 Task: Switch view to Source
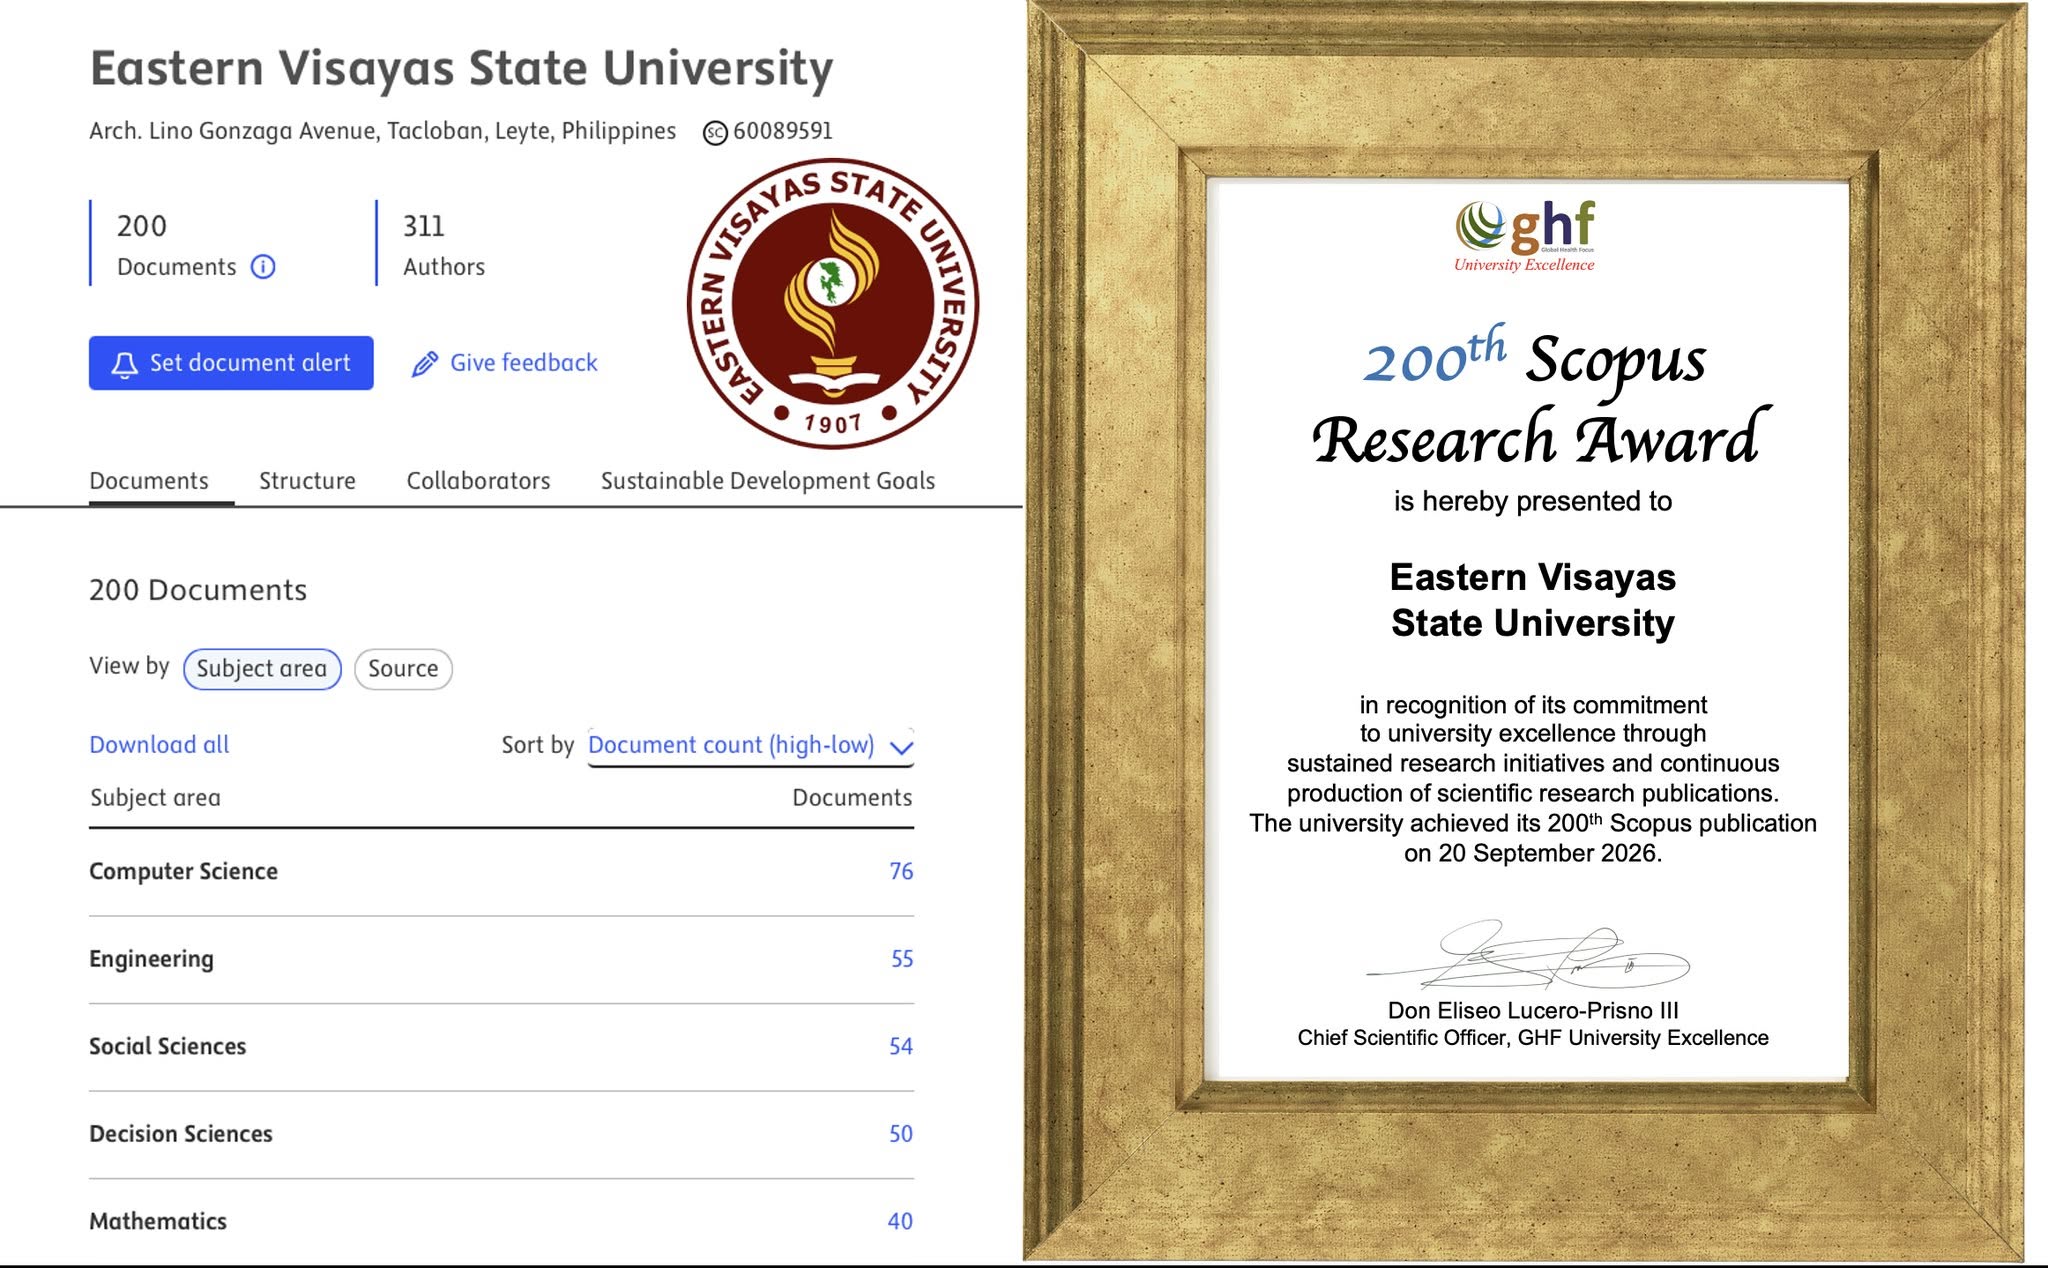click(403, 669)
